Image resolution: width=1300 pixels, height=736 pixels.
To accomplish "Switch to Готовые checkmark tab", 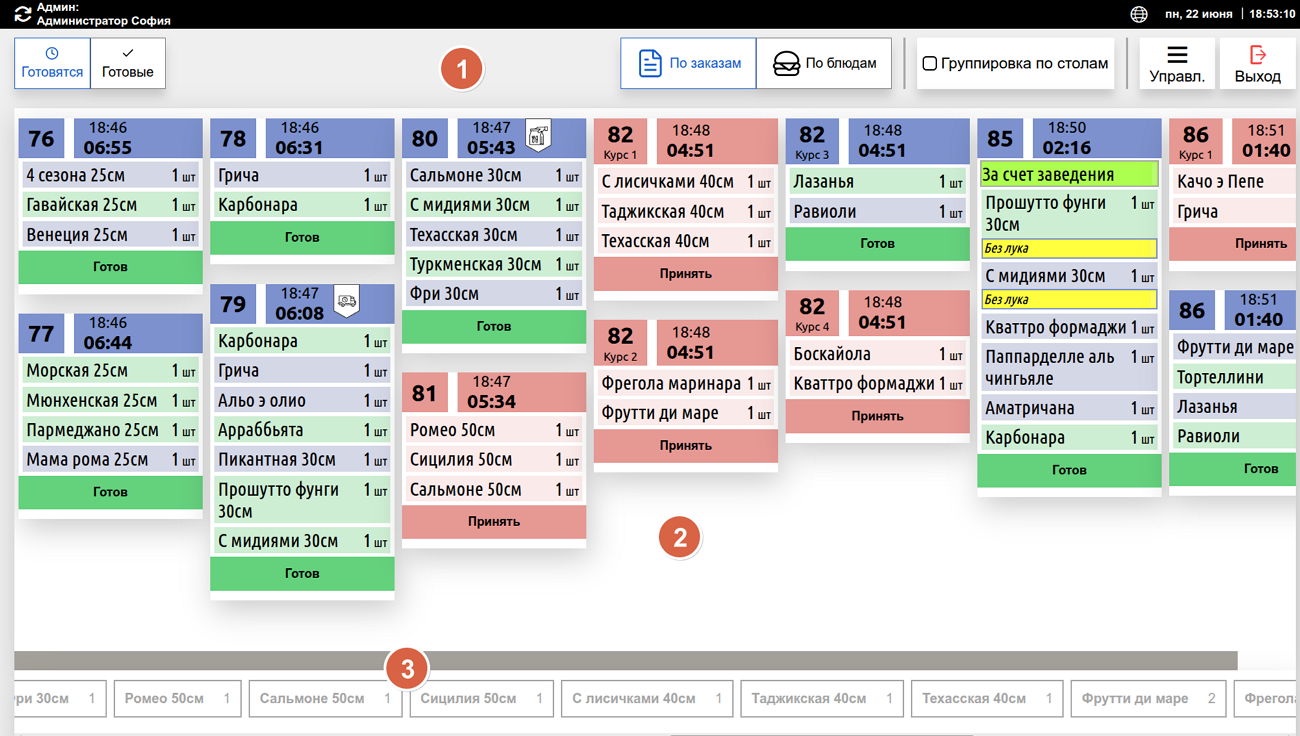I will 128,63.
